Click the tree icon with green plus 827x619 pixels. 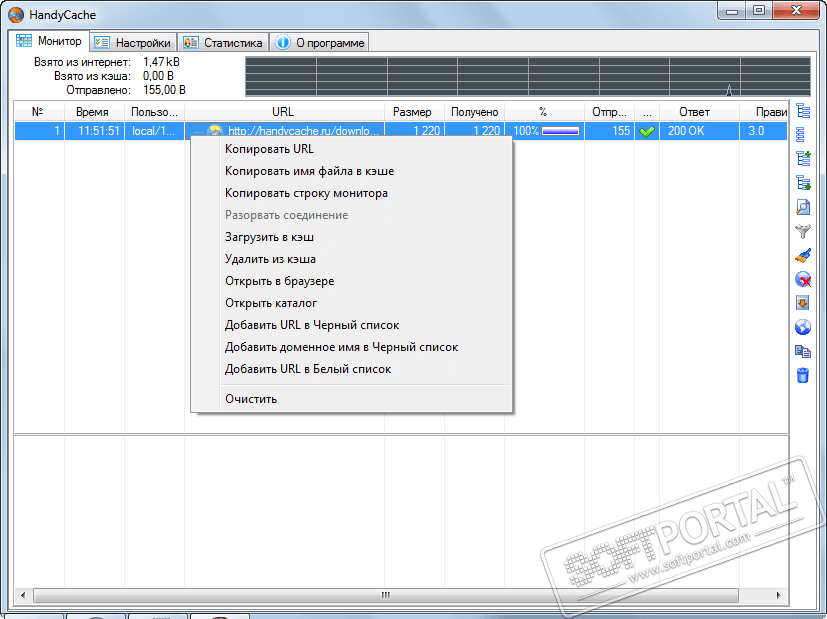click(x=803, y=158)
